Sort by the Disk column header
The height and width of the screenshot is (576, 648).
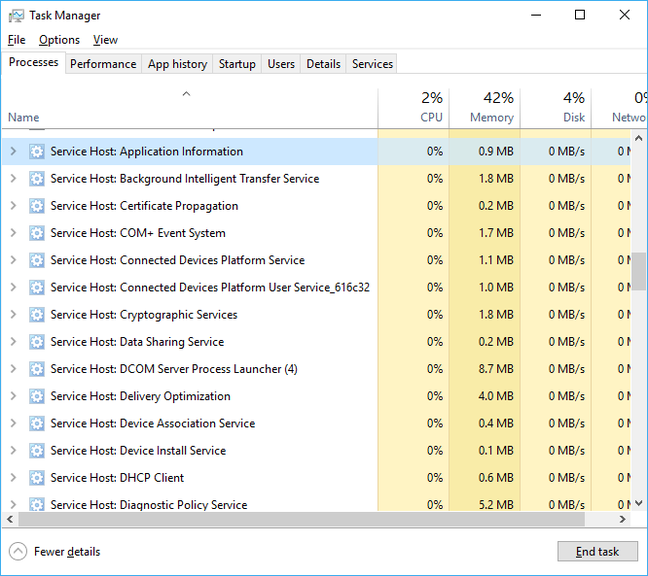point(556,108)
